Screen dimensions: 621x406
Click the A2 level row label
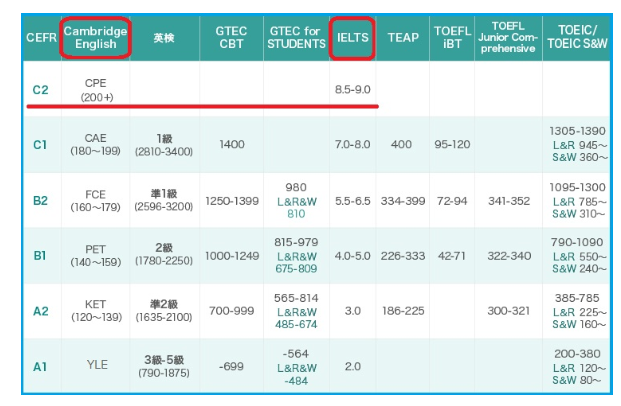40,311
